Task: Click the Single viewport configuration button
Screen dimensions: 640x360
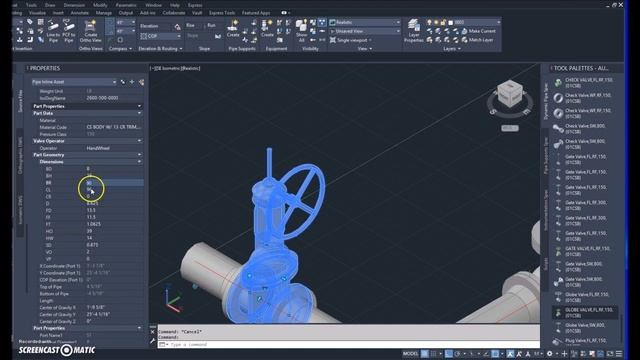Action: pos(350,40)
